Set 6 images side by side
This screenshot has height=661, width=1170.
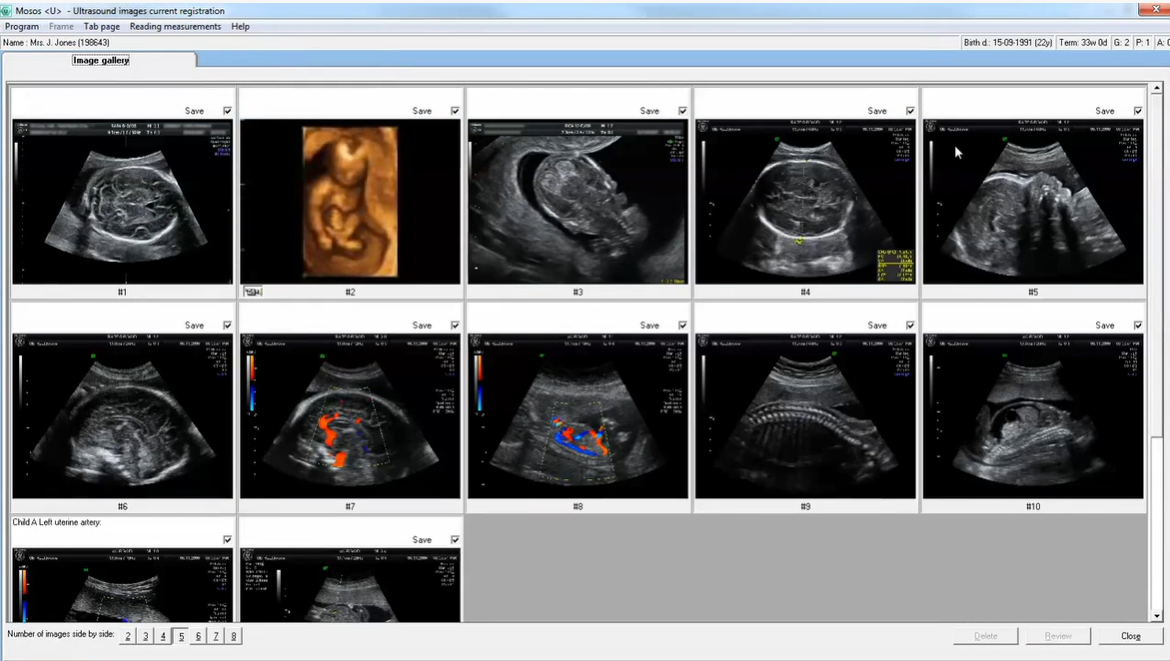(x=198, y=636)
